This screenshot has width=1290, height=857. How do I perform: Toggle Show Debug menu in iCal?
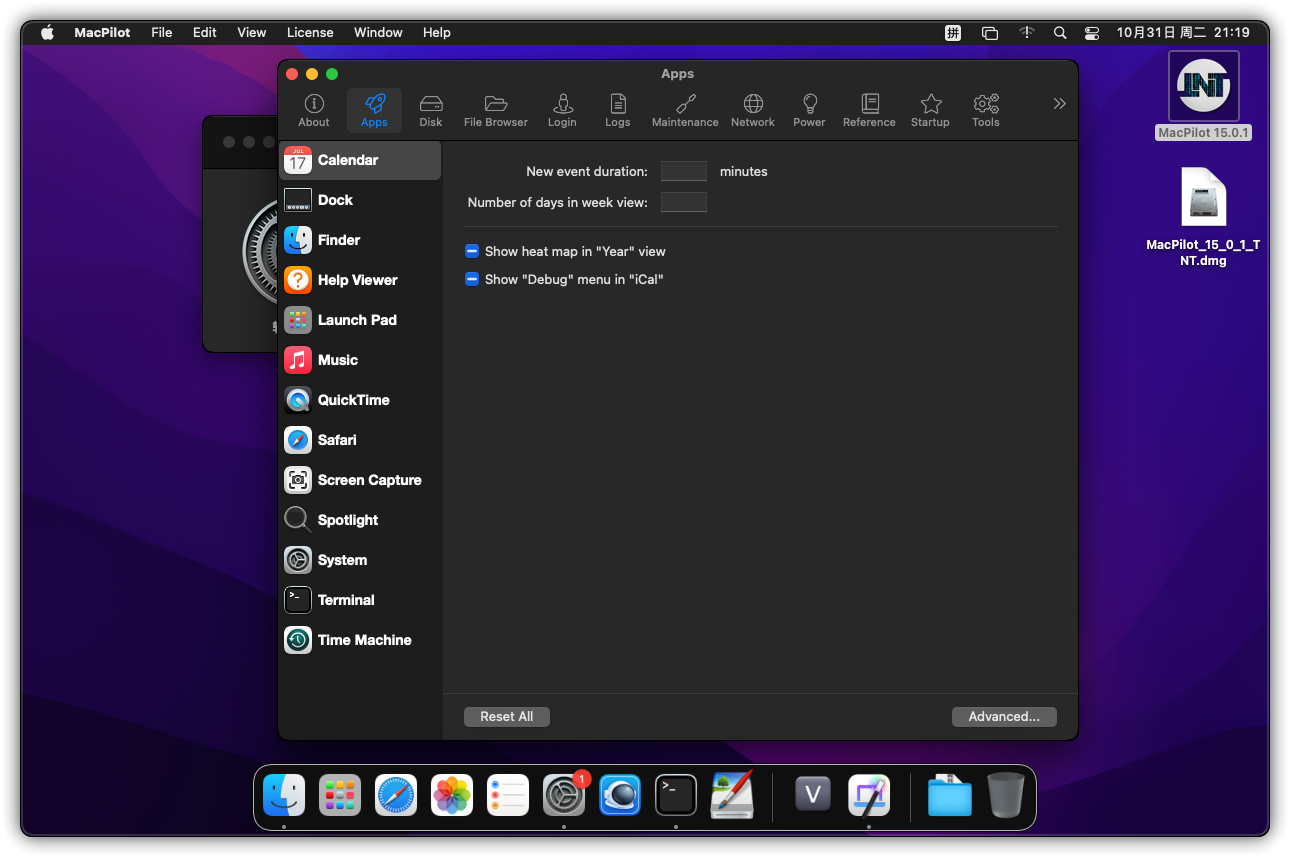pos(472,280)
